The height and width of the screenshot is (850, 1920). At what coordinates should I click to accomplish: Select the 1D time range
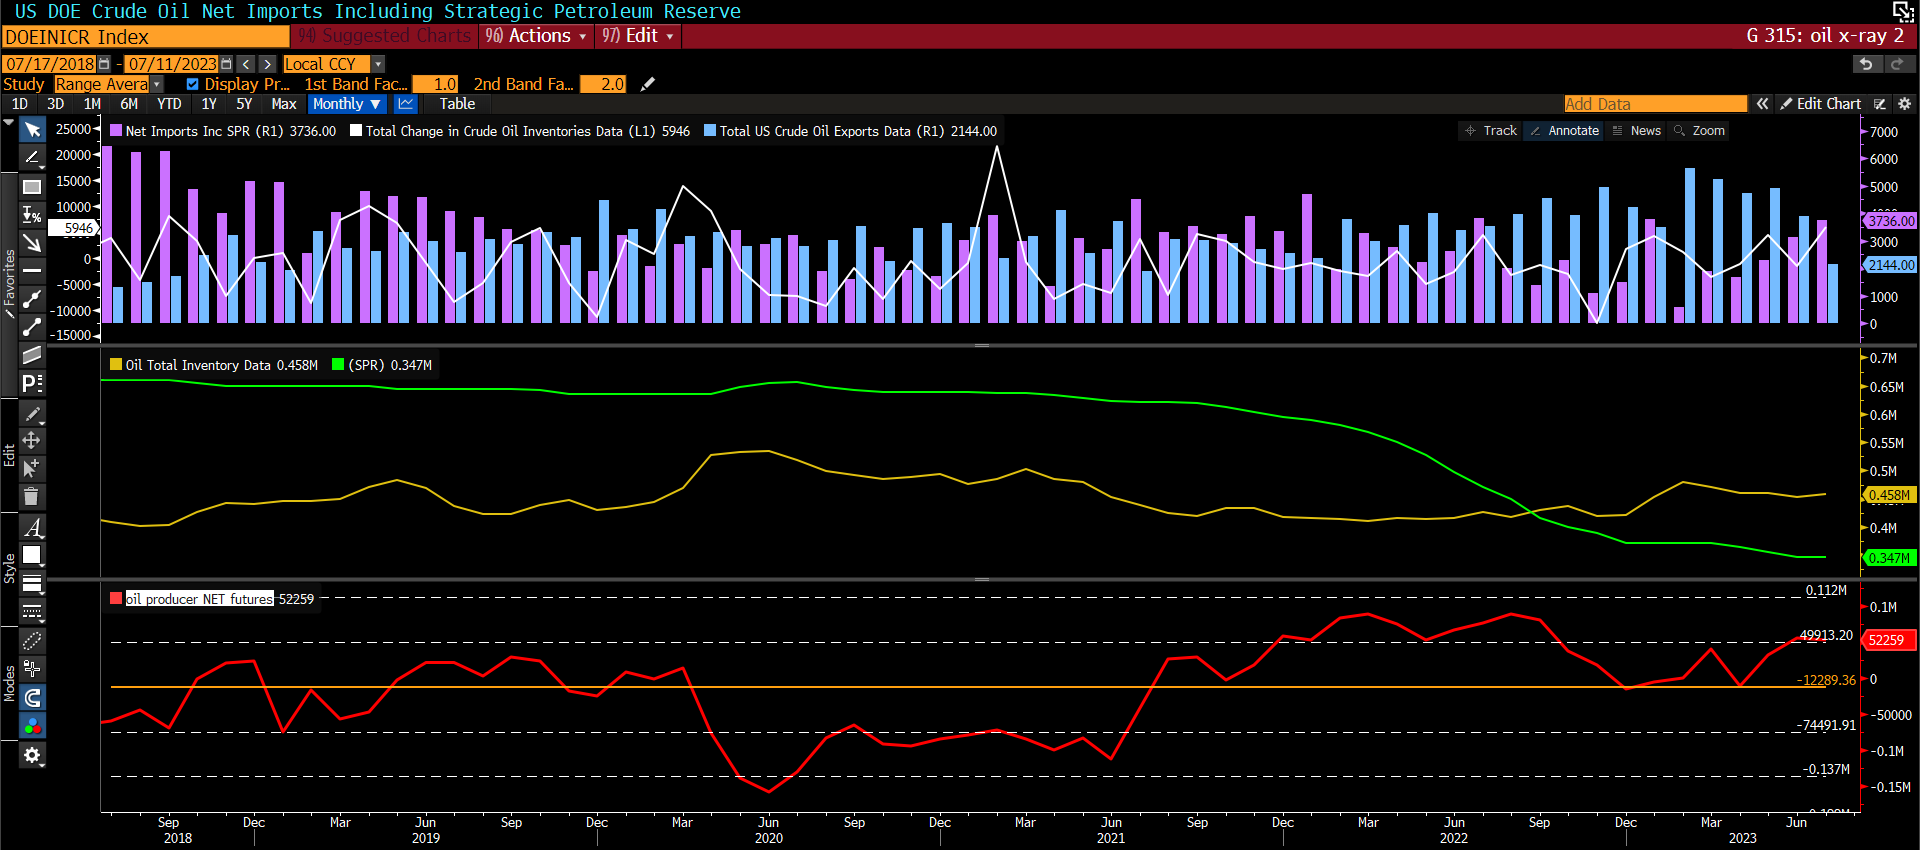coord(19,104)
